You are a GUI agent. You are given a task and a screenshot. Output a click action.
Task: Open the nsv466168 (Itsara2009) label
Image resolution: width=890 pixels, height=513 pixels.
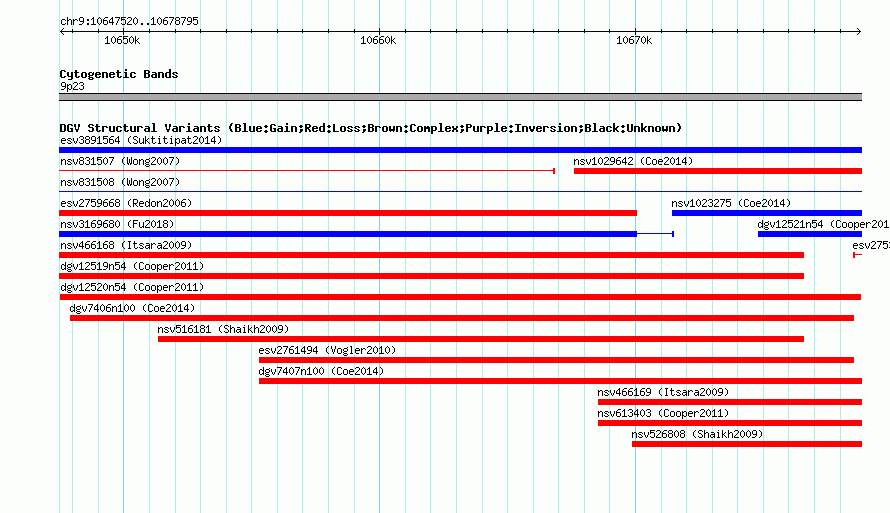[126, 245]
